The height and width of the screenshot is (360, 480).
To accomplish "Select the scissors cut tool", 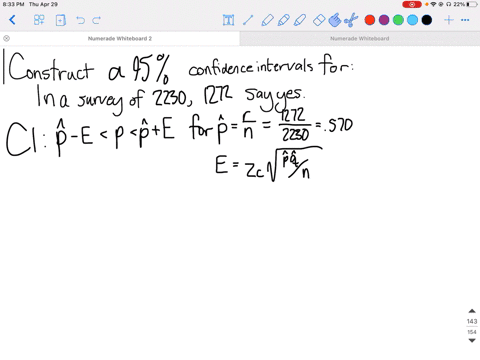I will pyautogui.click(x=351, y=20).
